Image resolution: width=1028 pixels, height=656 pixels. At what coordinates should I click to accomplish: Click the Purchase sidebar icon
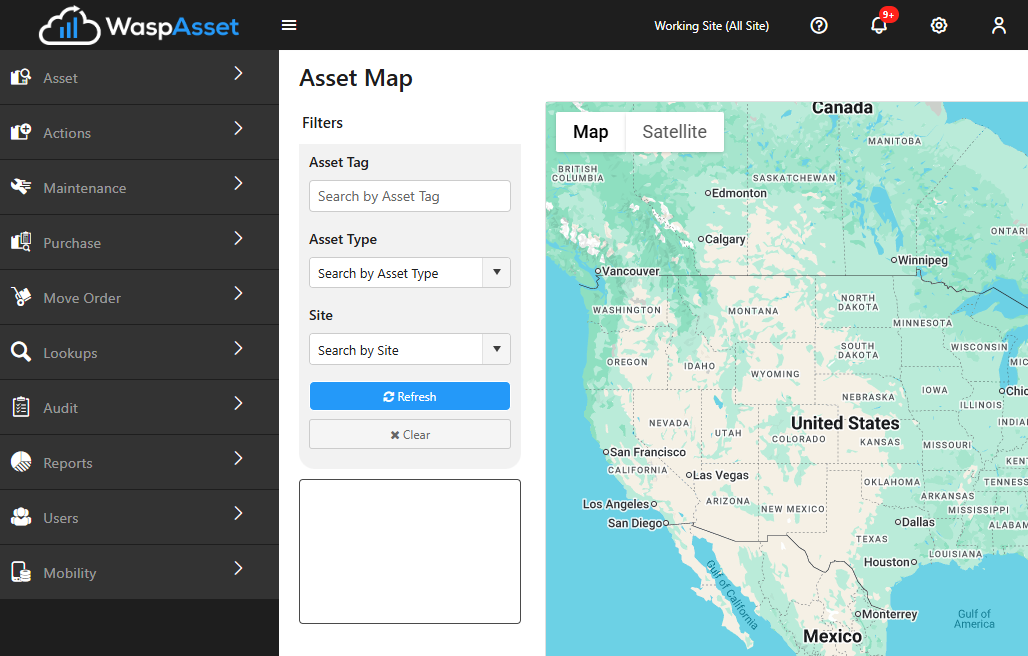pyautogui.click(x=21, y=242)
